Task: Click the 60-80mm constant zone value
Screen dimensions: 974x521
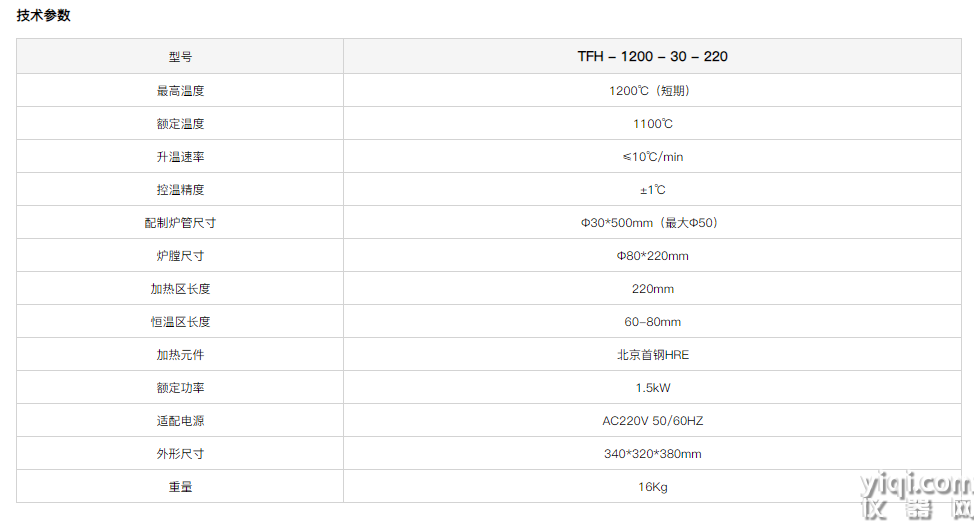Action: coord(652,322)
